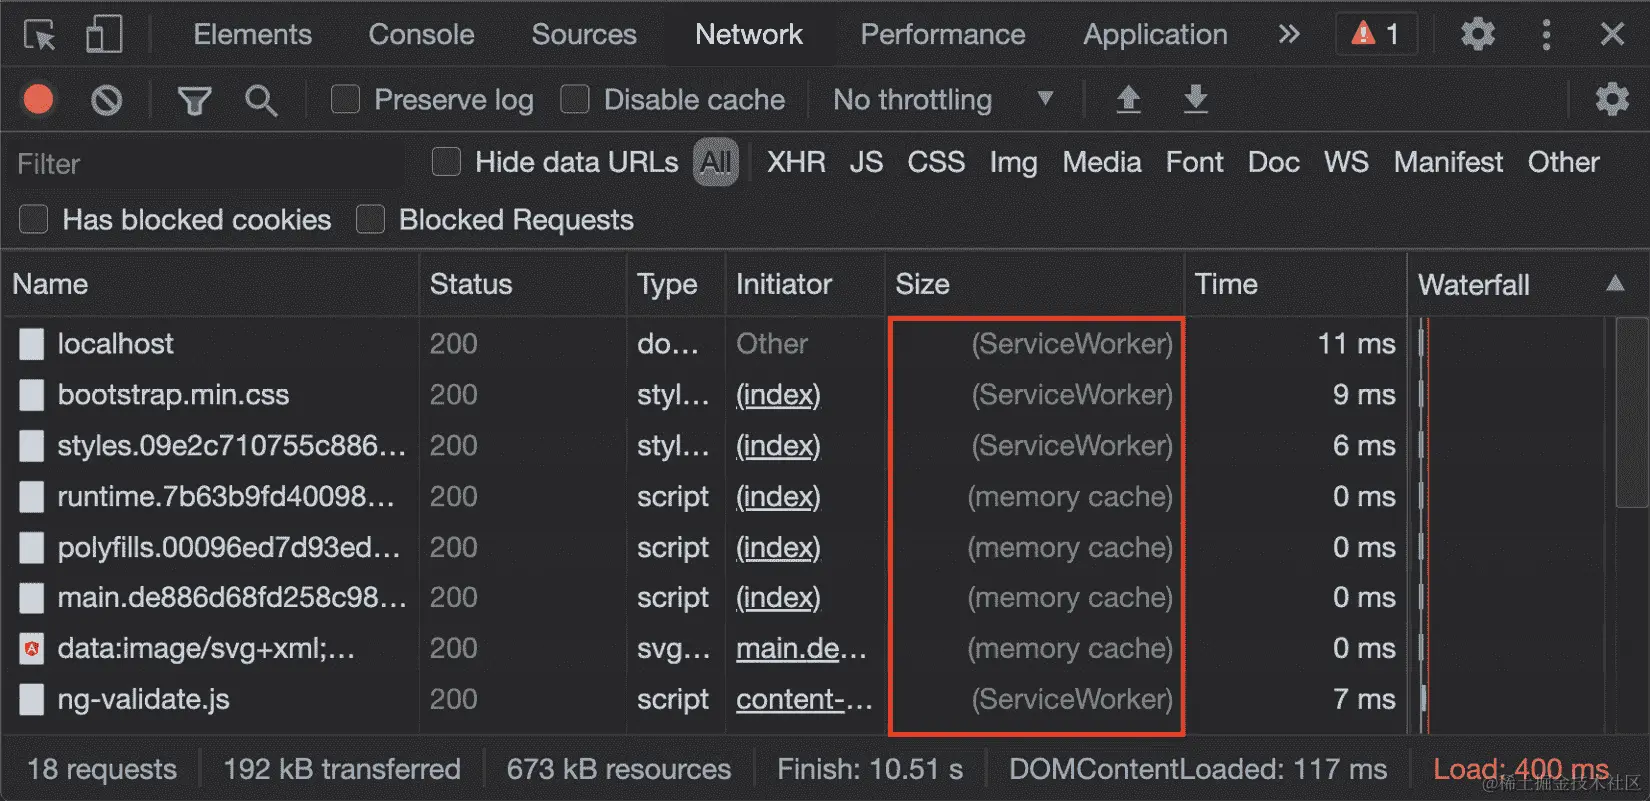Filter requests by XHR

796,162
